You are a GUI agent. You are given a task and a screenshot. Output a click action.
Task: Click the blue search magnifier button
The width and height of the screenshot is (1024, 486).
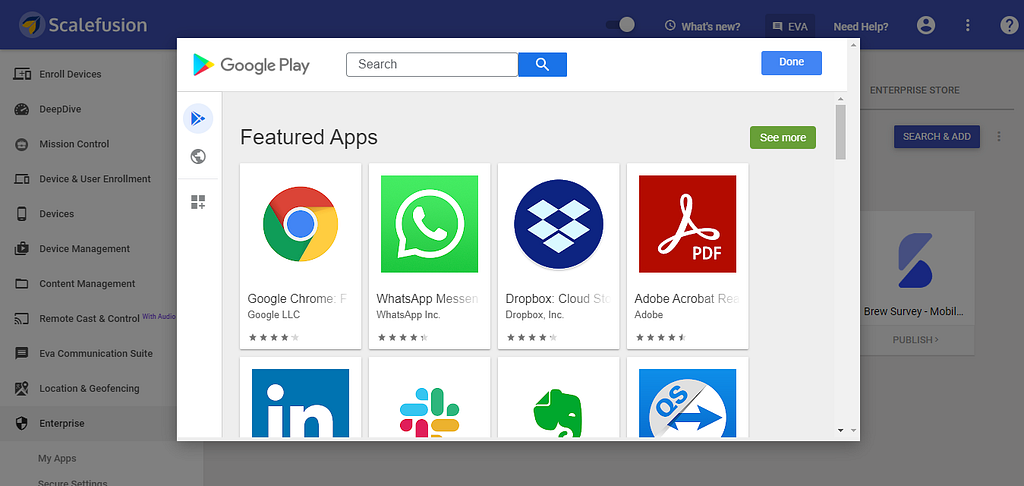click(x=542, y=64)
